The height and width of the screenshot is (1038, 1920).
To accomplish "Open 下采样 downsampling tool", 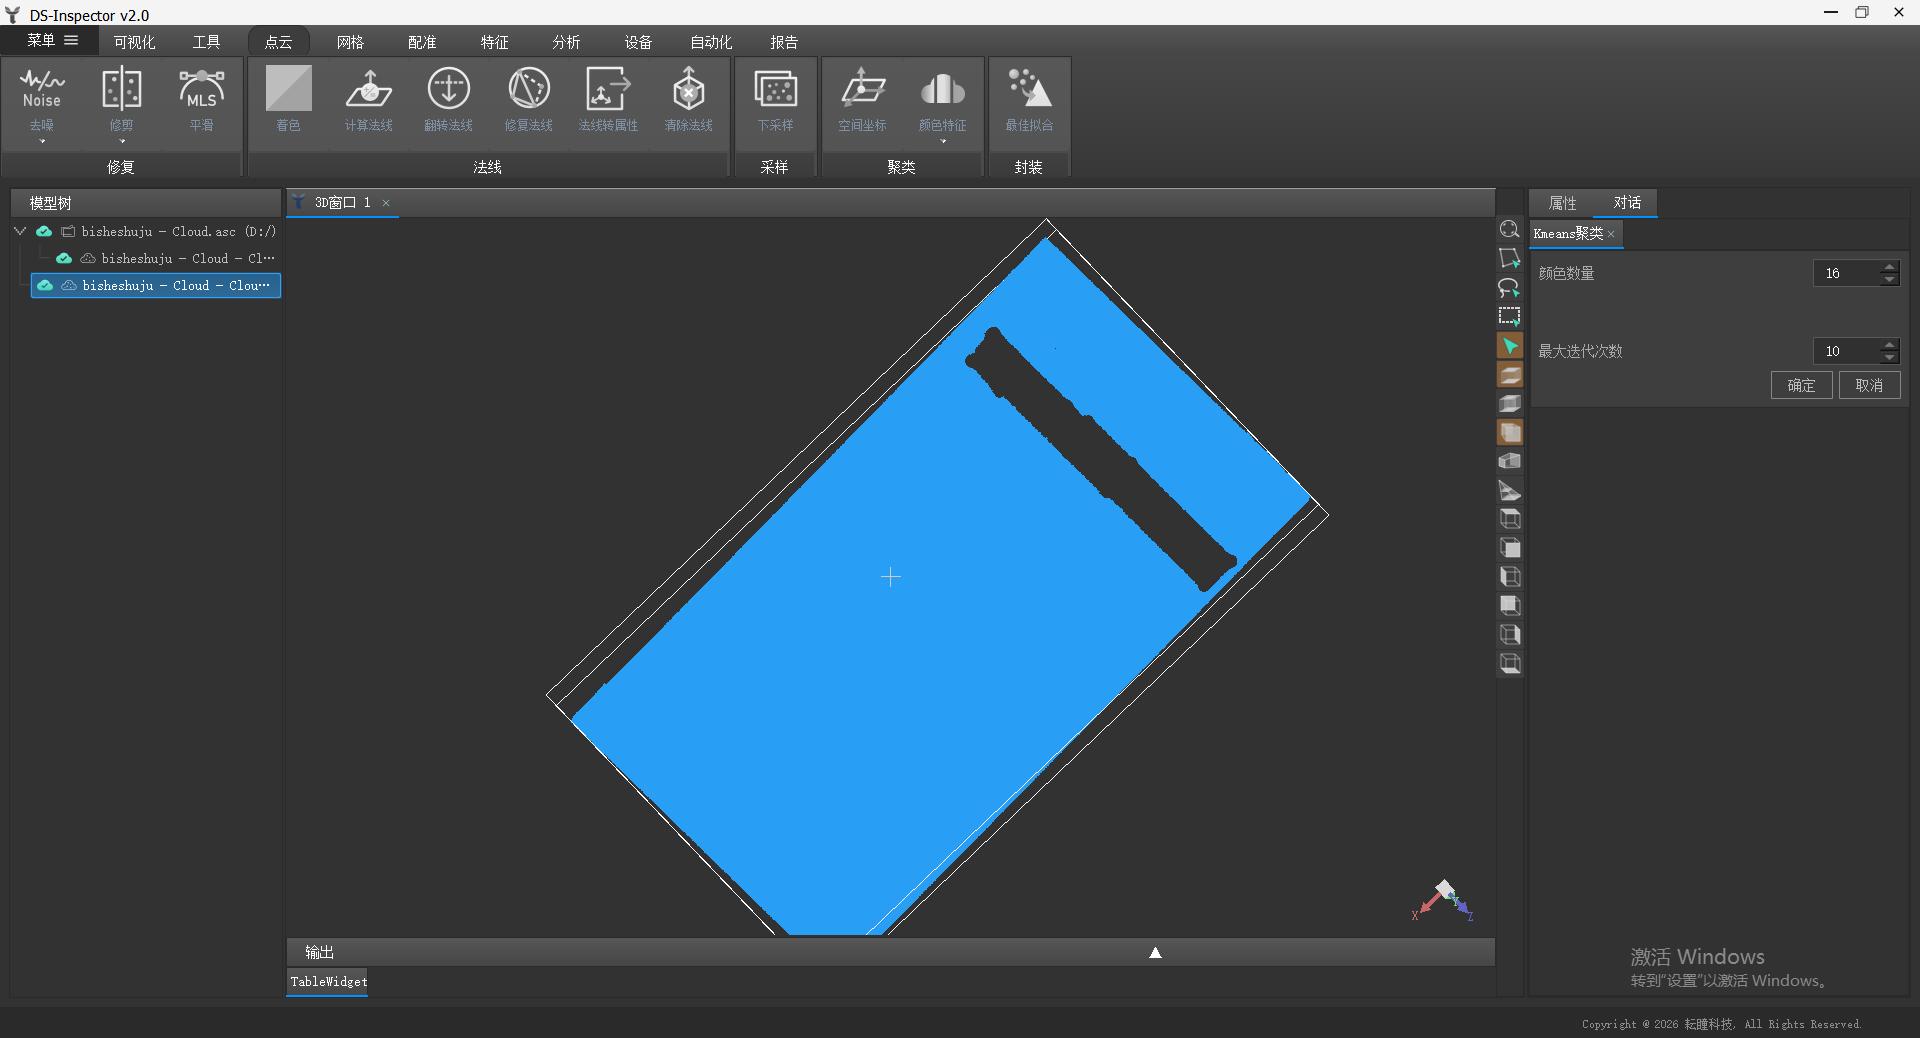I will click(x=775, y=100).
